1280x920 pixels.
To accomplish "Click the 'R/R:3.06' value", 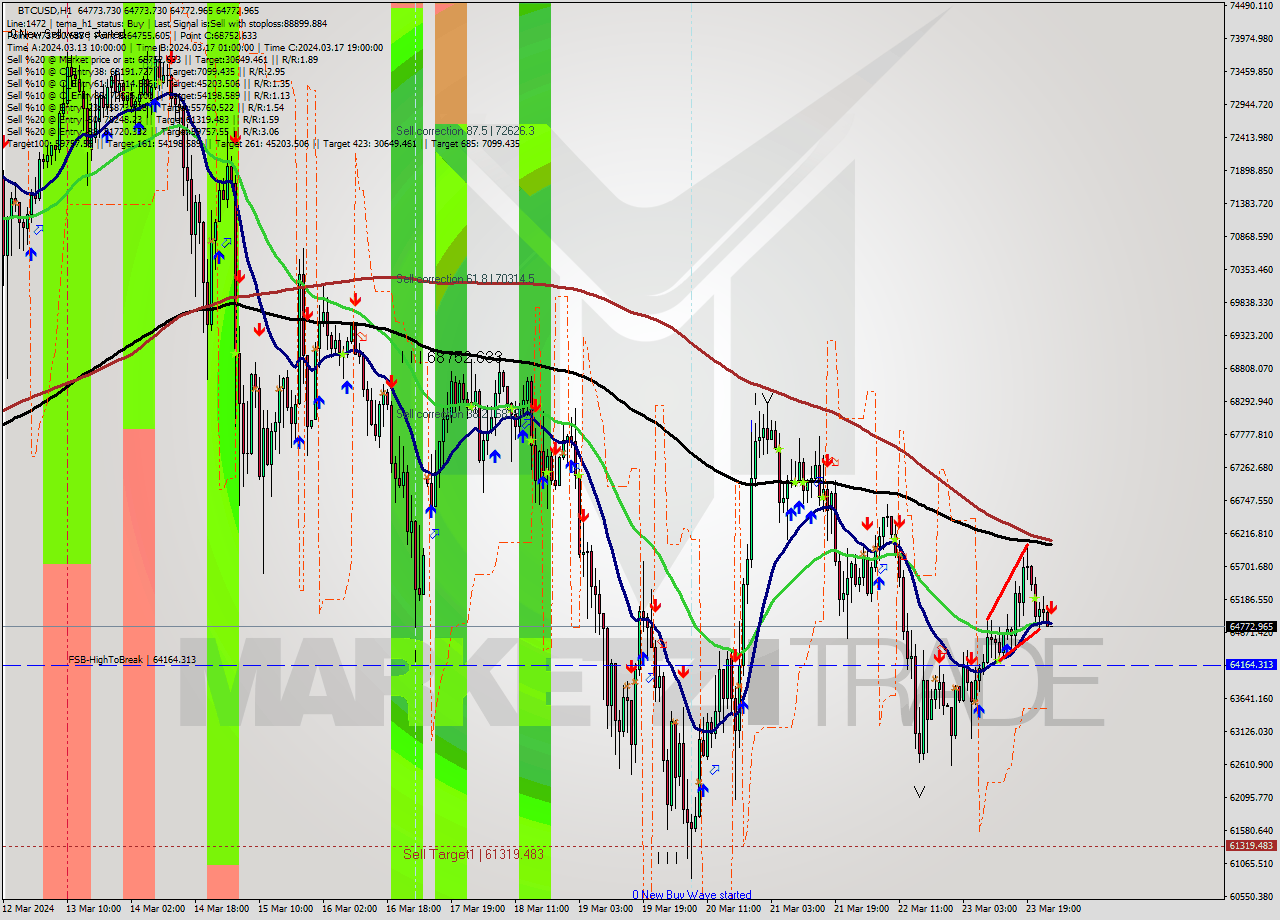I will [261, 131].
